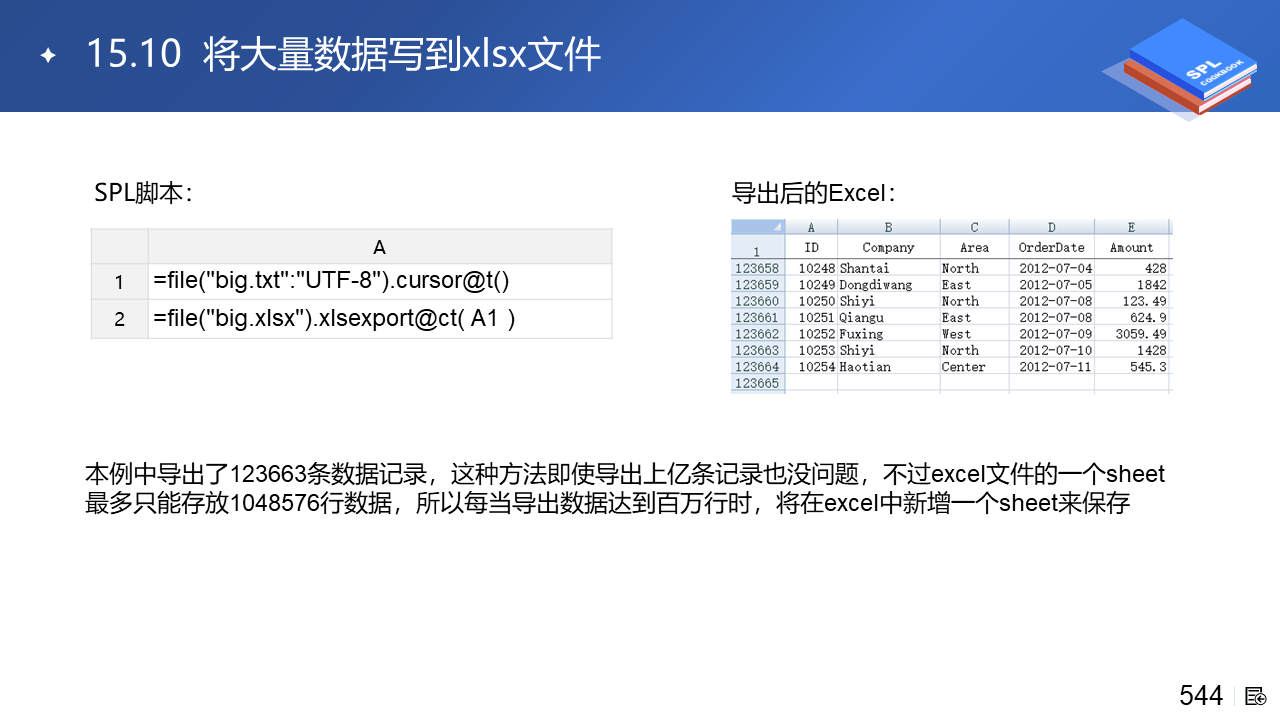Viewport: 1280px width, 720px height.
Task: Click the amount cell 123.49
Action: click(x=1132, y=301)
